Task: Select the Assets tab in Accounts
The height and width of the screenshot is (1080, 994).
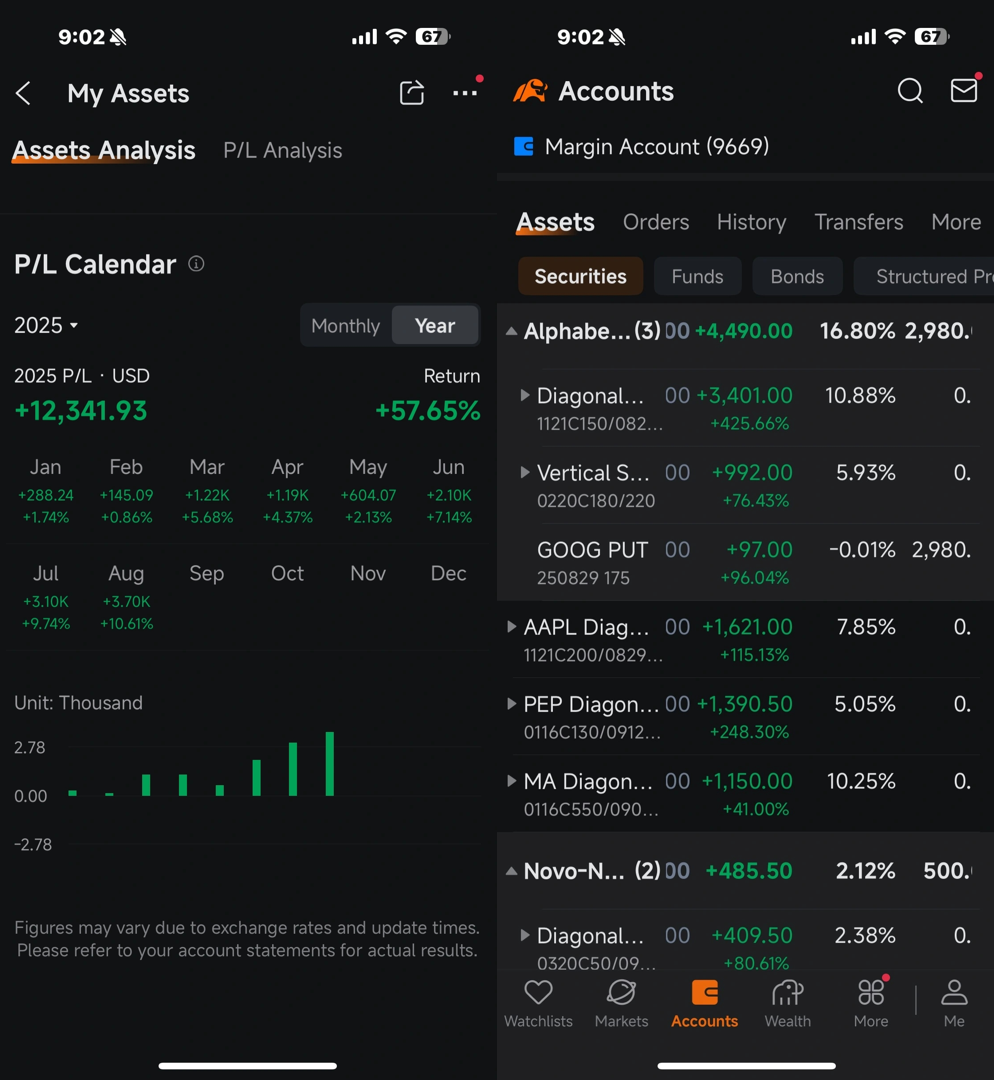Action: coord(555,222)
